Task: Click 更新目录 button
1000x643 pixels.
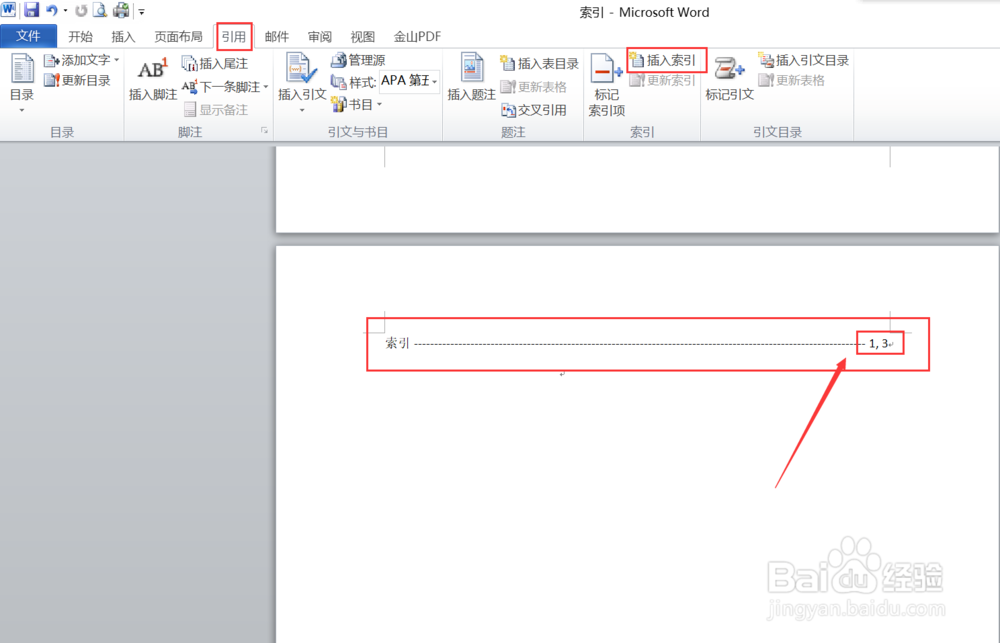Action: tap(77, 80)
